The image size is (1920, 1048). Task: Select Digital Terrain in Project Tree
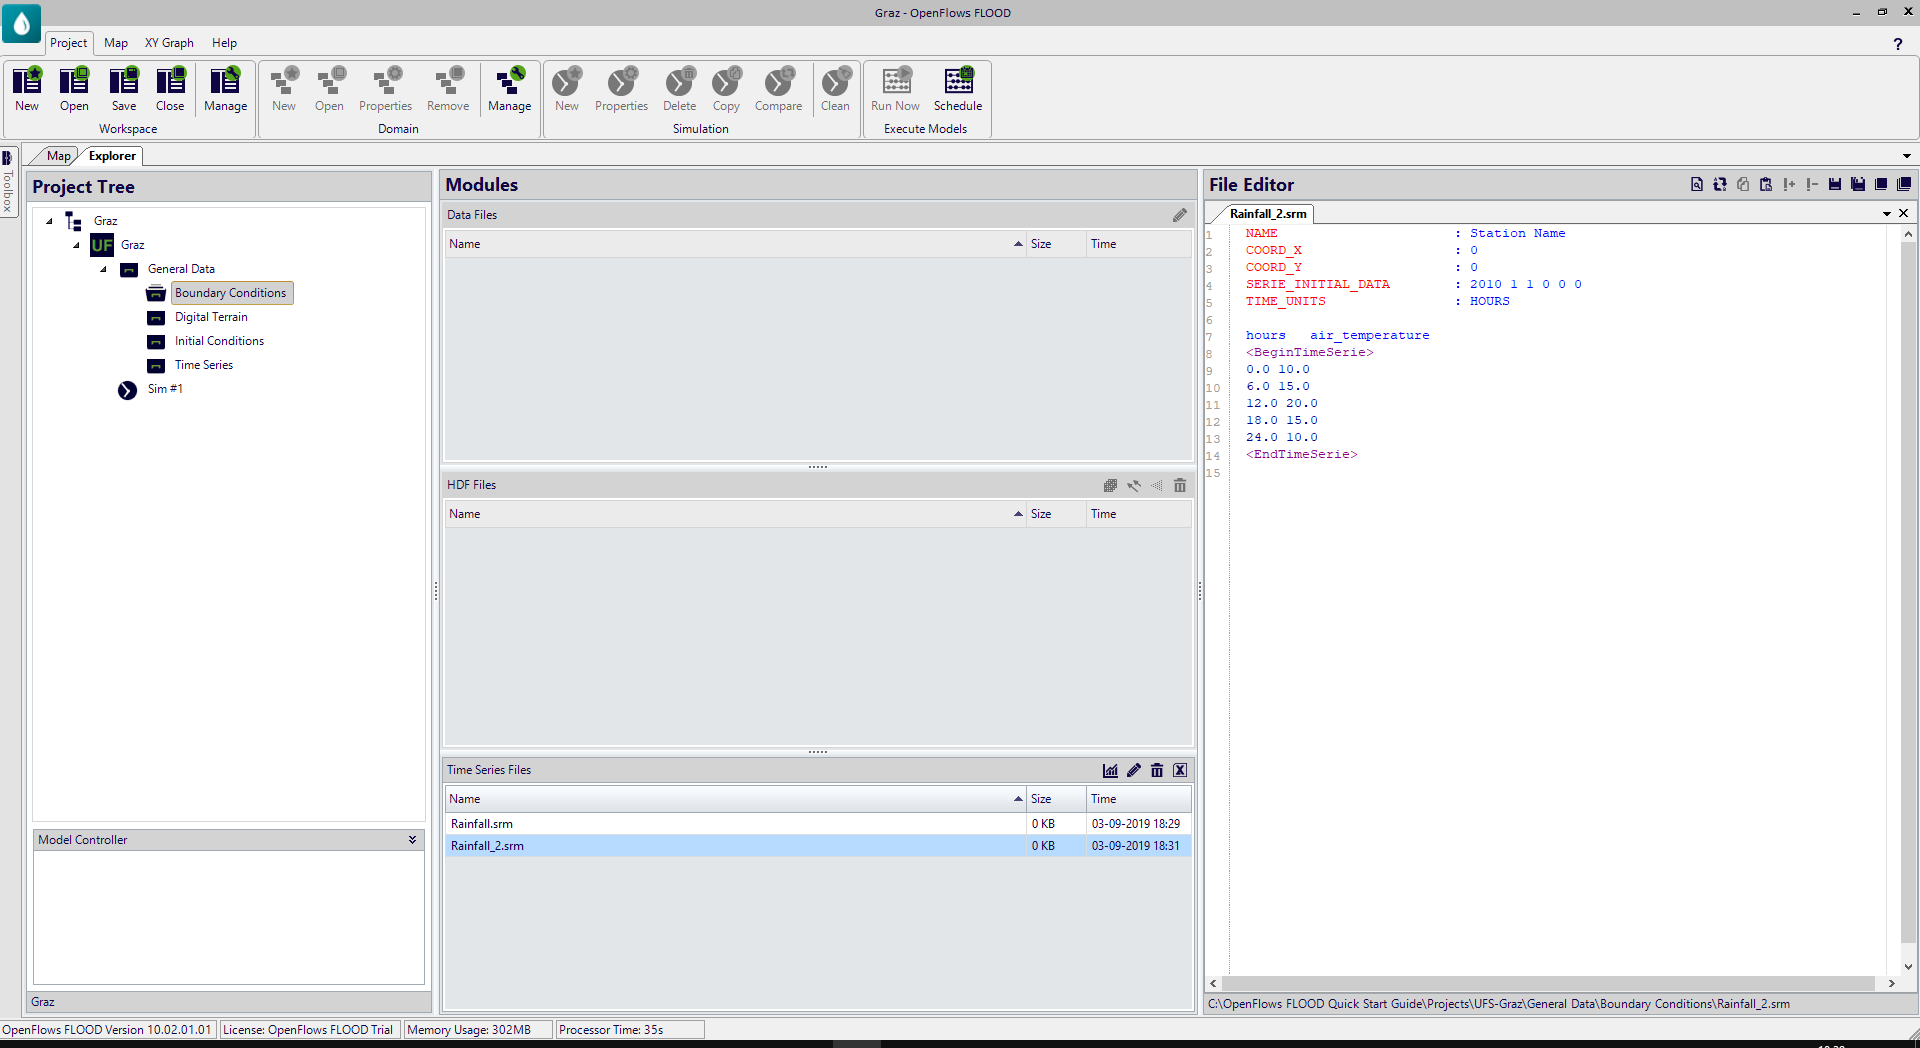[x=211, y=317]
